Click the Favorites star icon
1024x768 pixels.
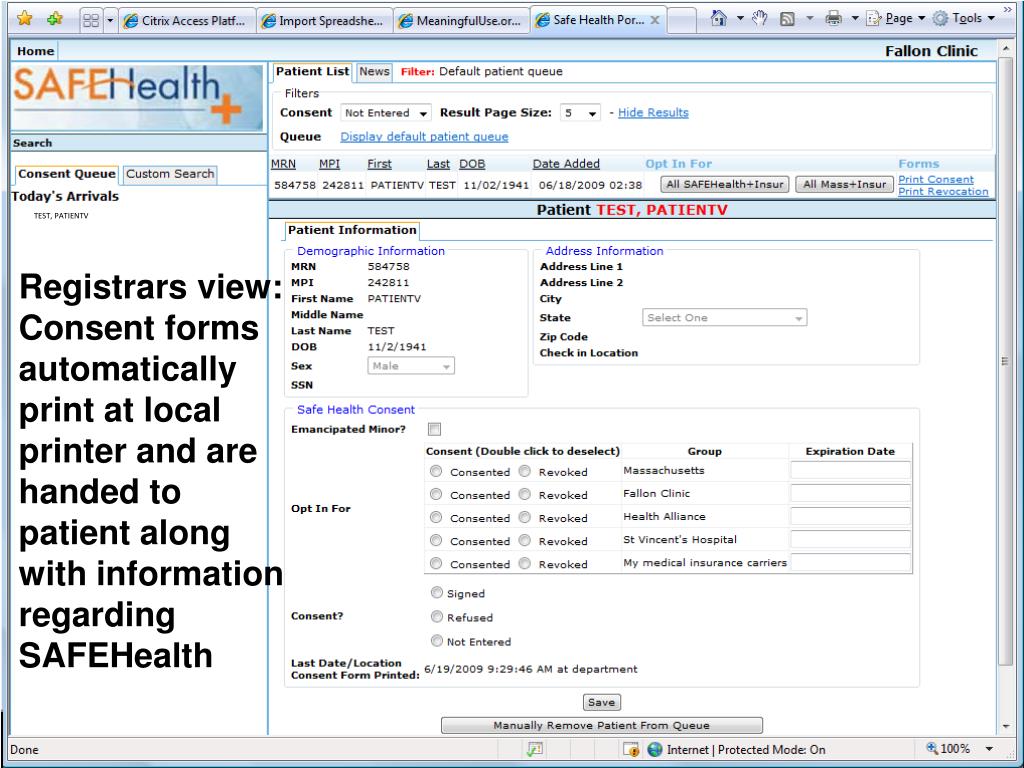[x=24, y=19]
